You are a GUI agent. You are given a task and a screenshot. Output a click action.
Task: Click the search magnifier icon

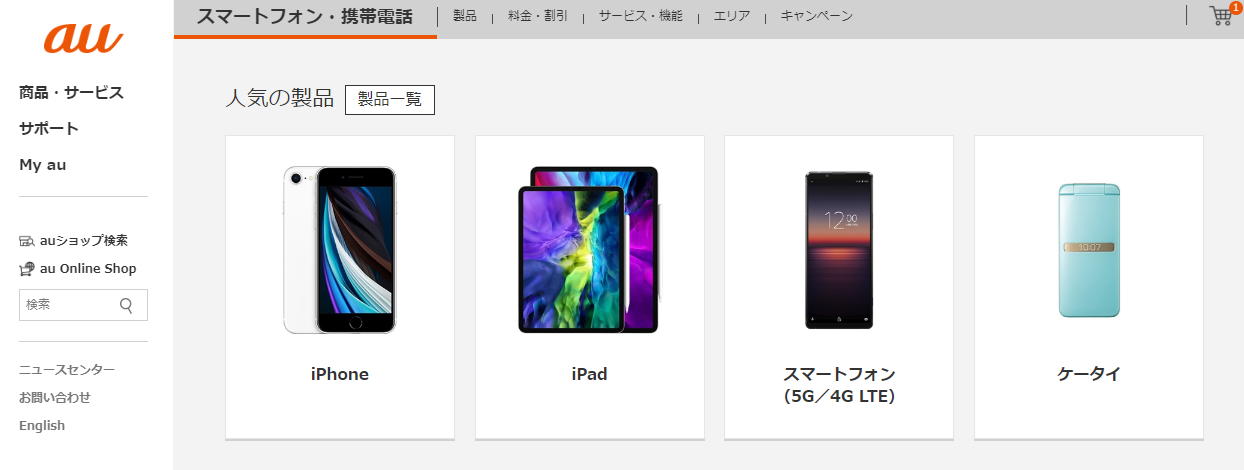[x=126, y=305]
